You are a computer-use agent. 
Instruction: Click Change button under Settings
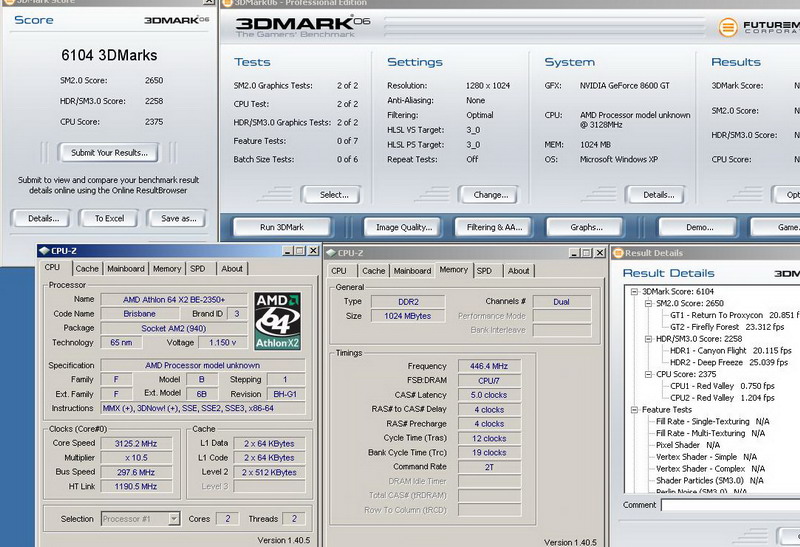(490, 195)
